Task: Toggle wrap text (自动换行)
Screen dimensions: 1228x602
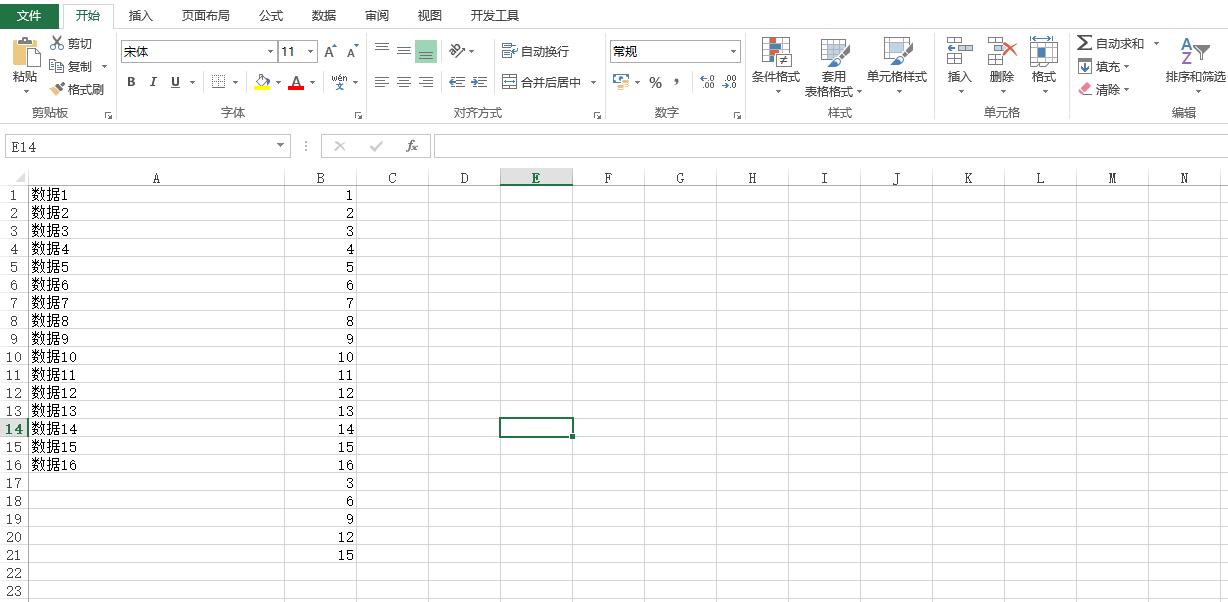Action: 535,51
